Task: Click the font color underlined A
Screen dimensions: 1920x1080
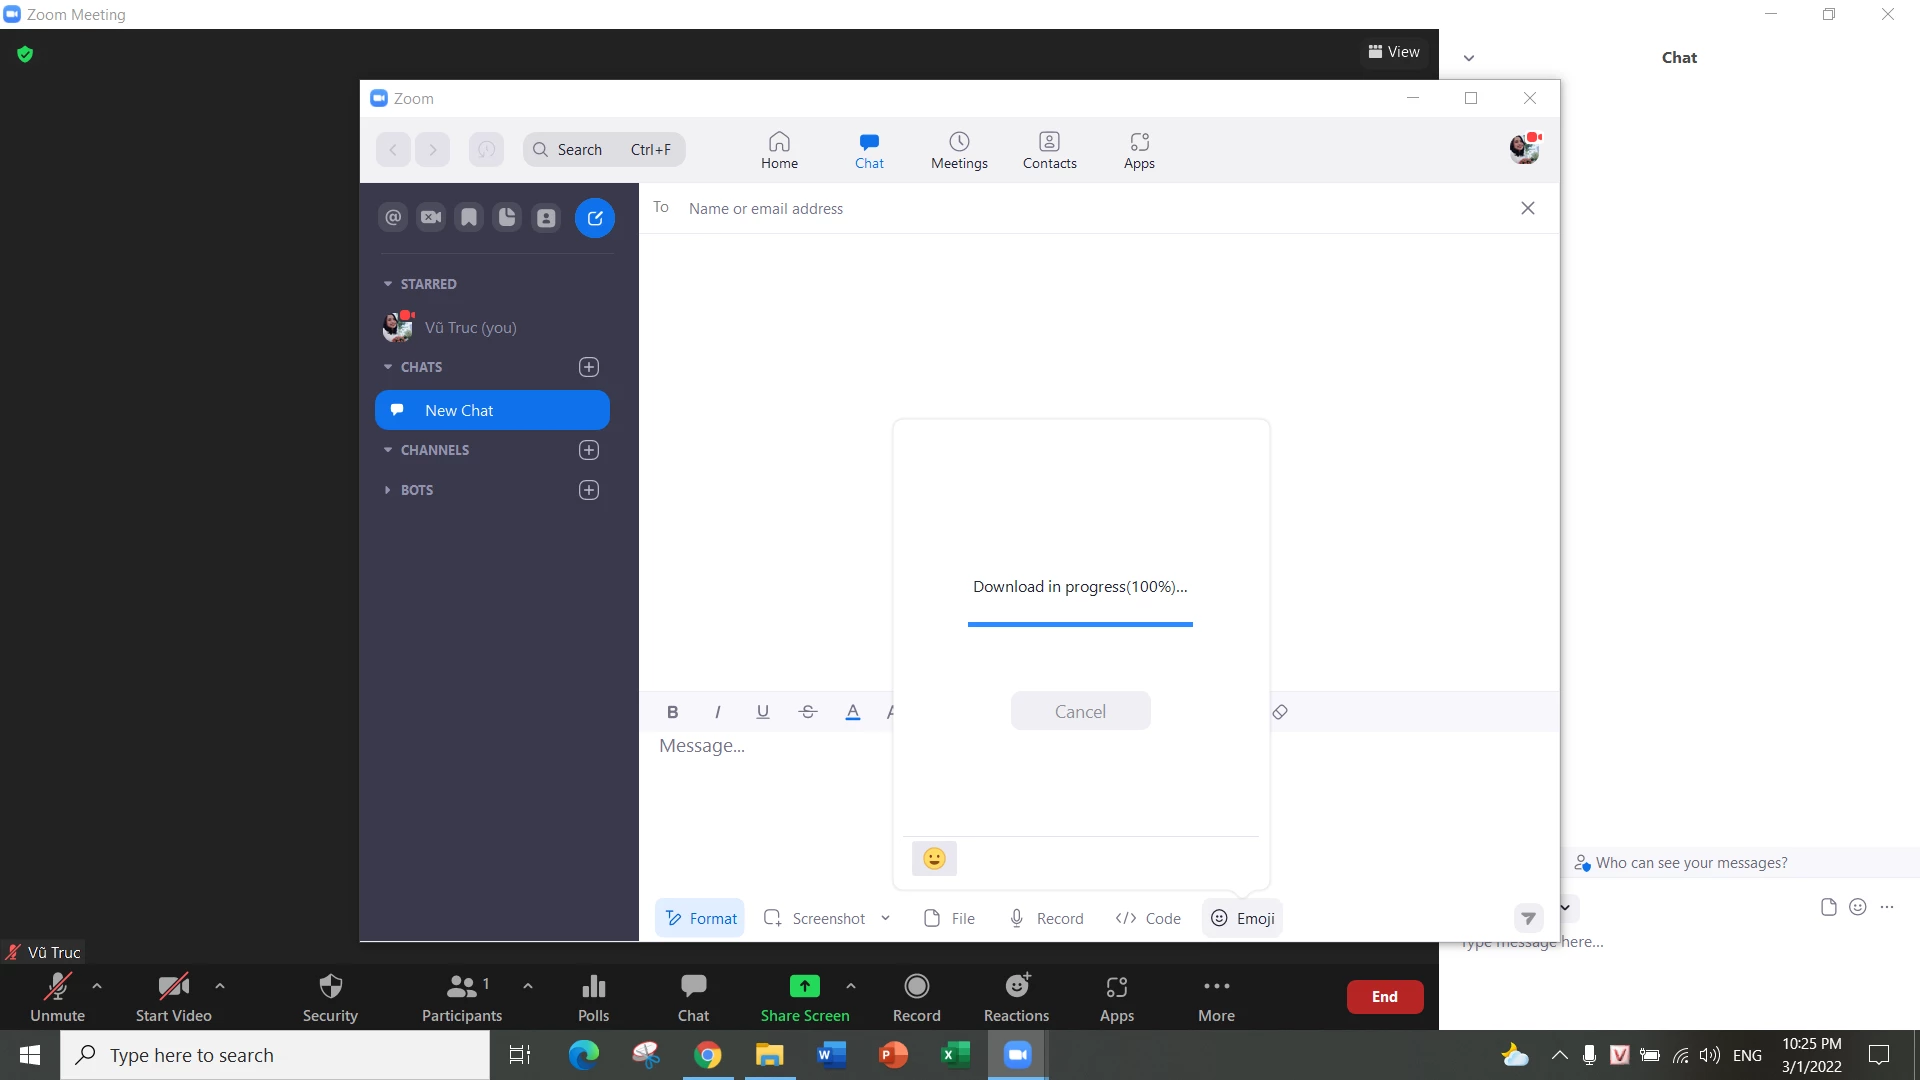Action: click(852, 712)
